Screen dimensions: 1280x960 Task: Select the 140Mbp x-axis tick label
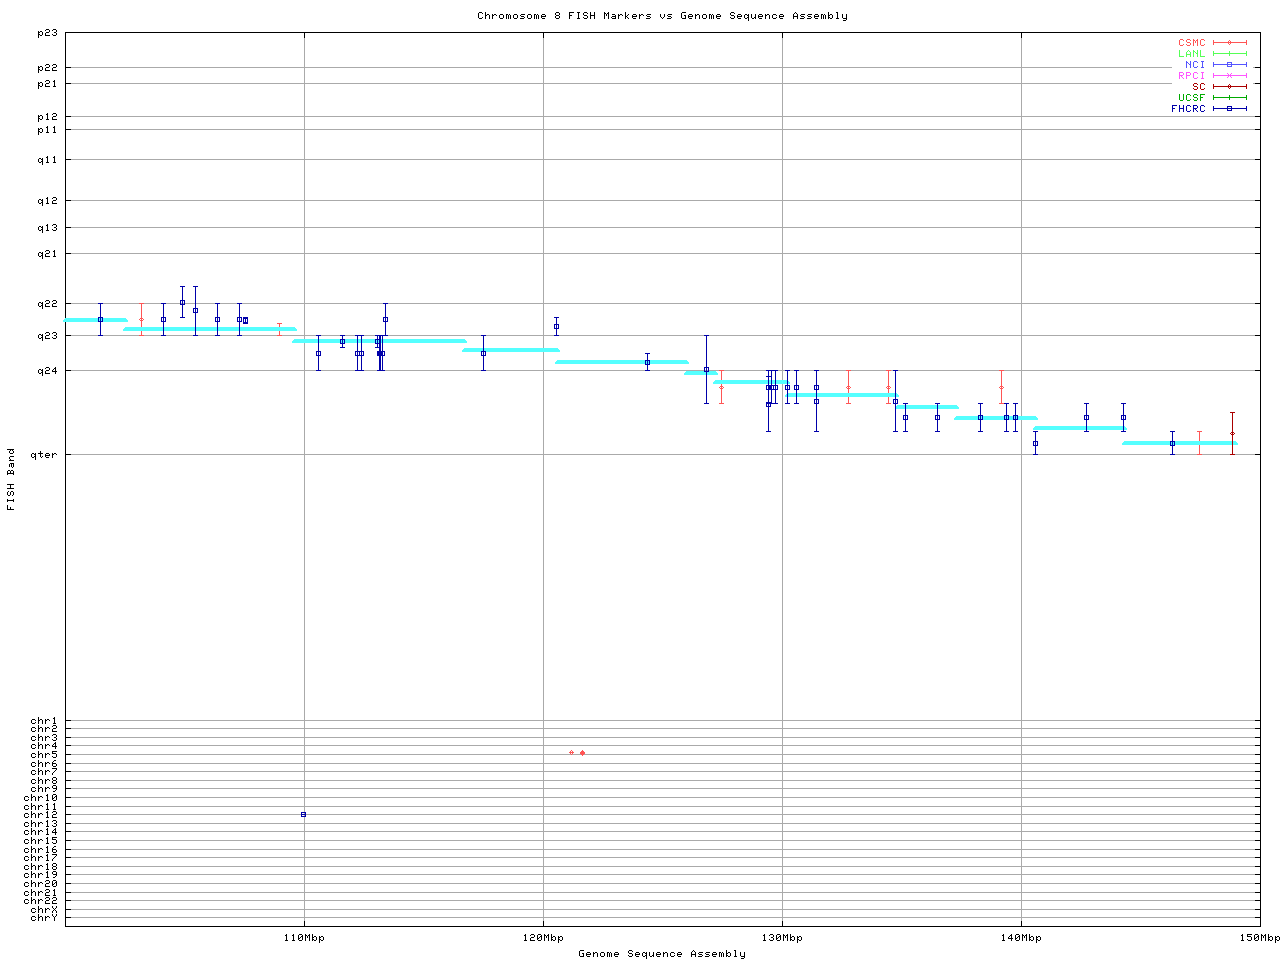(x=1021, y=938)
